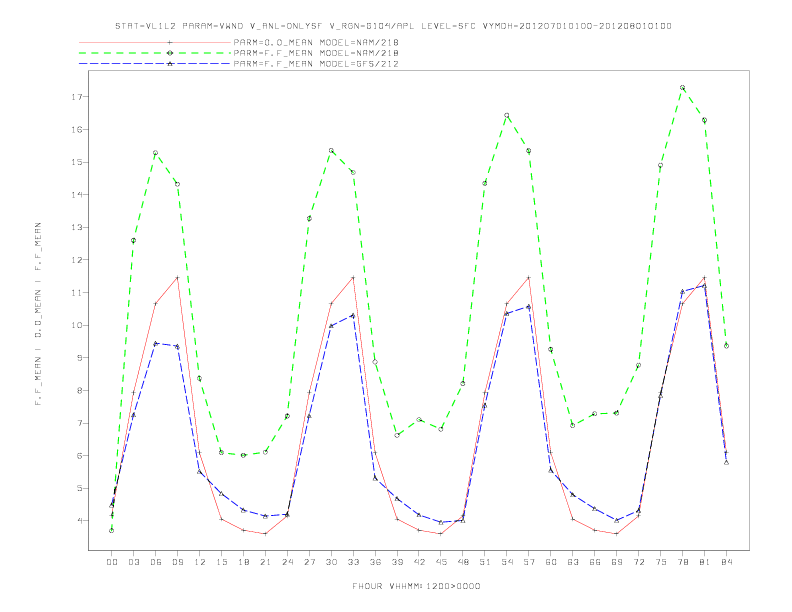Click x-axis forecast hour label 51
792x612 pixels.
point(485,562)
